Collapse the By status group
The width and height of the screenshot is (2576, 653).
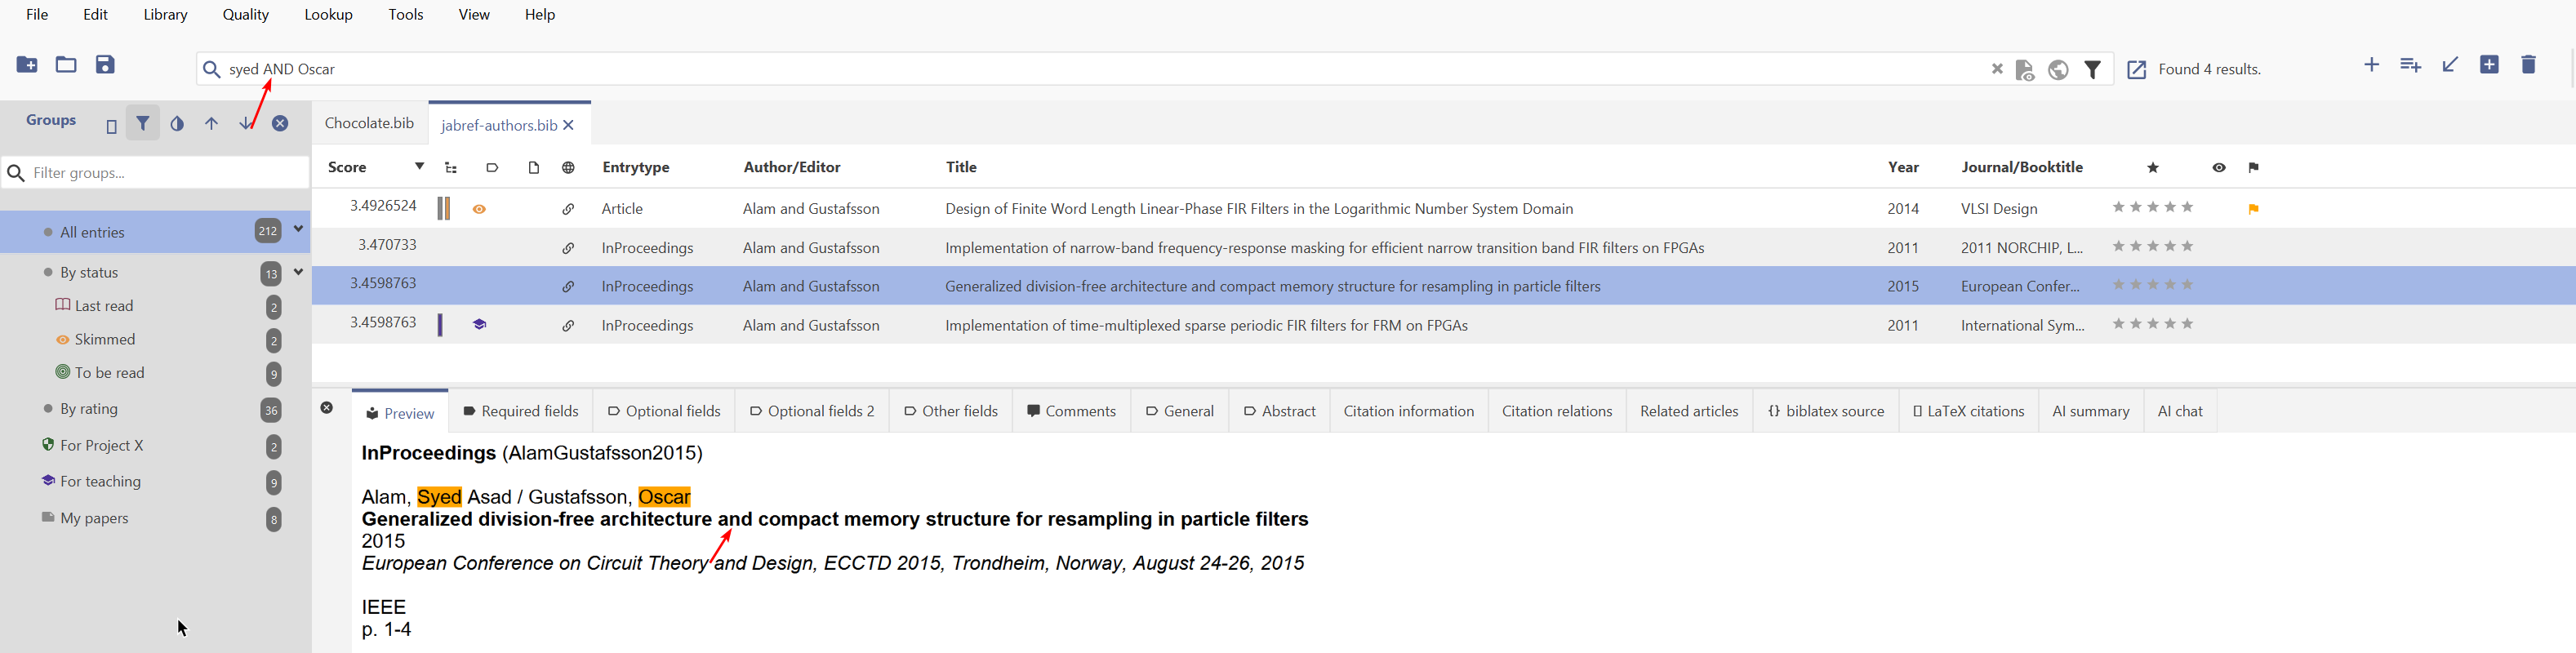[x=298, y=272]
